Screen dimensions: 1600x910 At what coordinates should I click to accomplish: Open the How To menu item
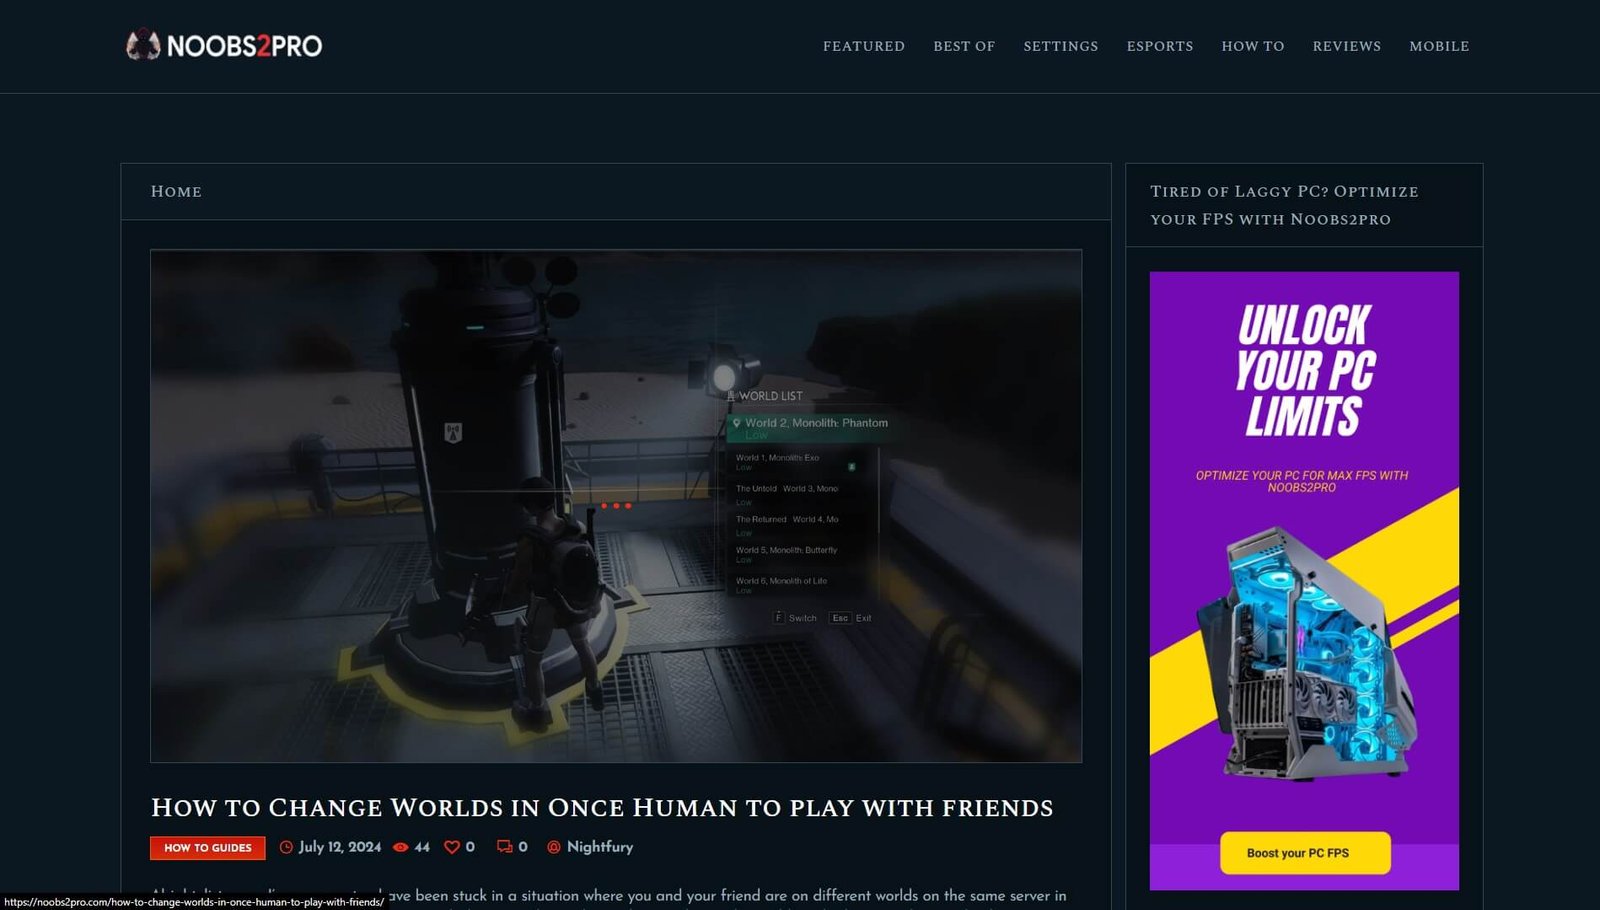coord(1252,46)
